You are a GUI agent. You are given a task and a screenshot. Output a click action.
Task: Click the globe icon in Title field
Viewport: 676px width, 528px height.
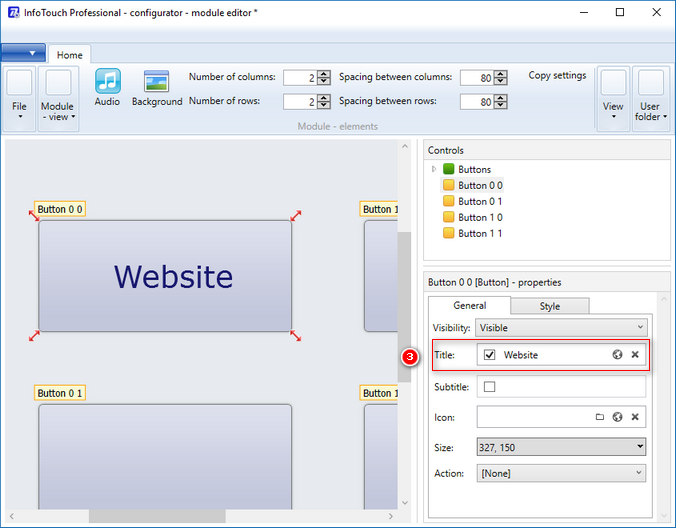(x=618, y=355)
